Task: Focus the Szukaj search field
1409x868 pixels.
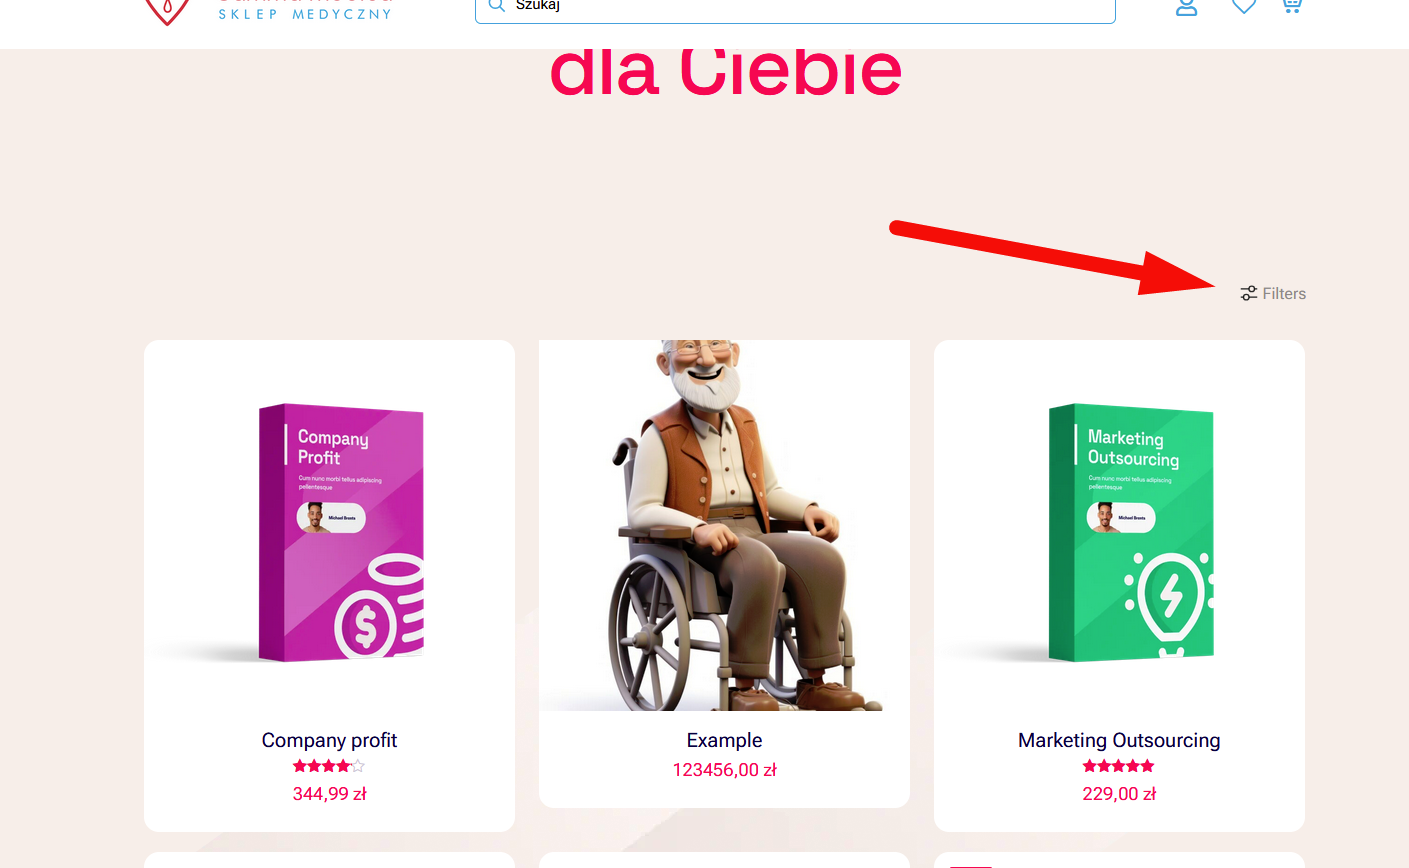Action: click(x=795, y=9)
